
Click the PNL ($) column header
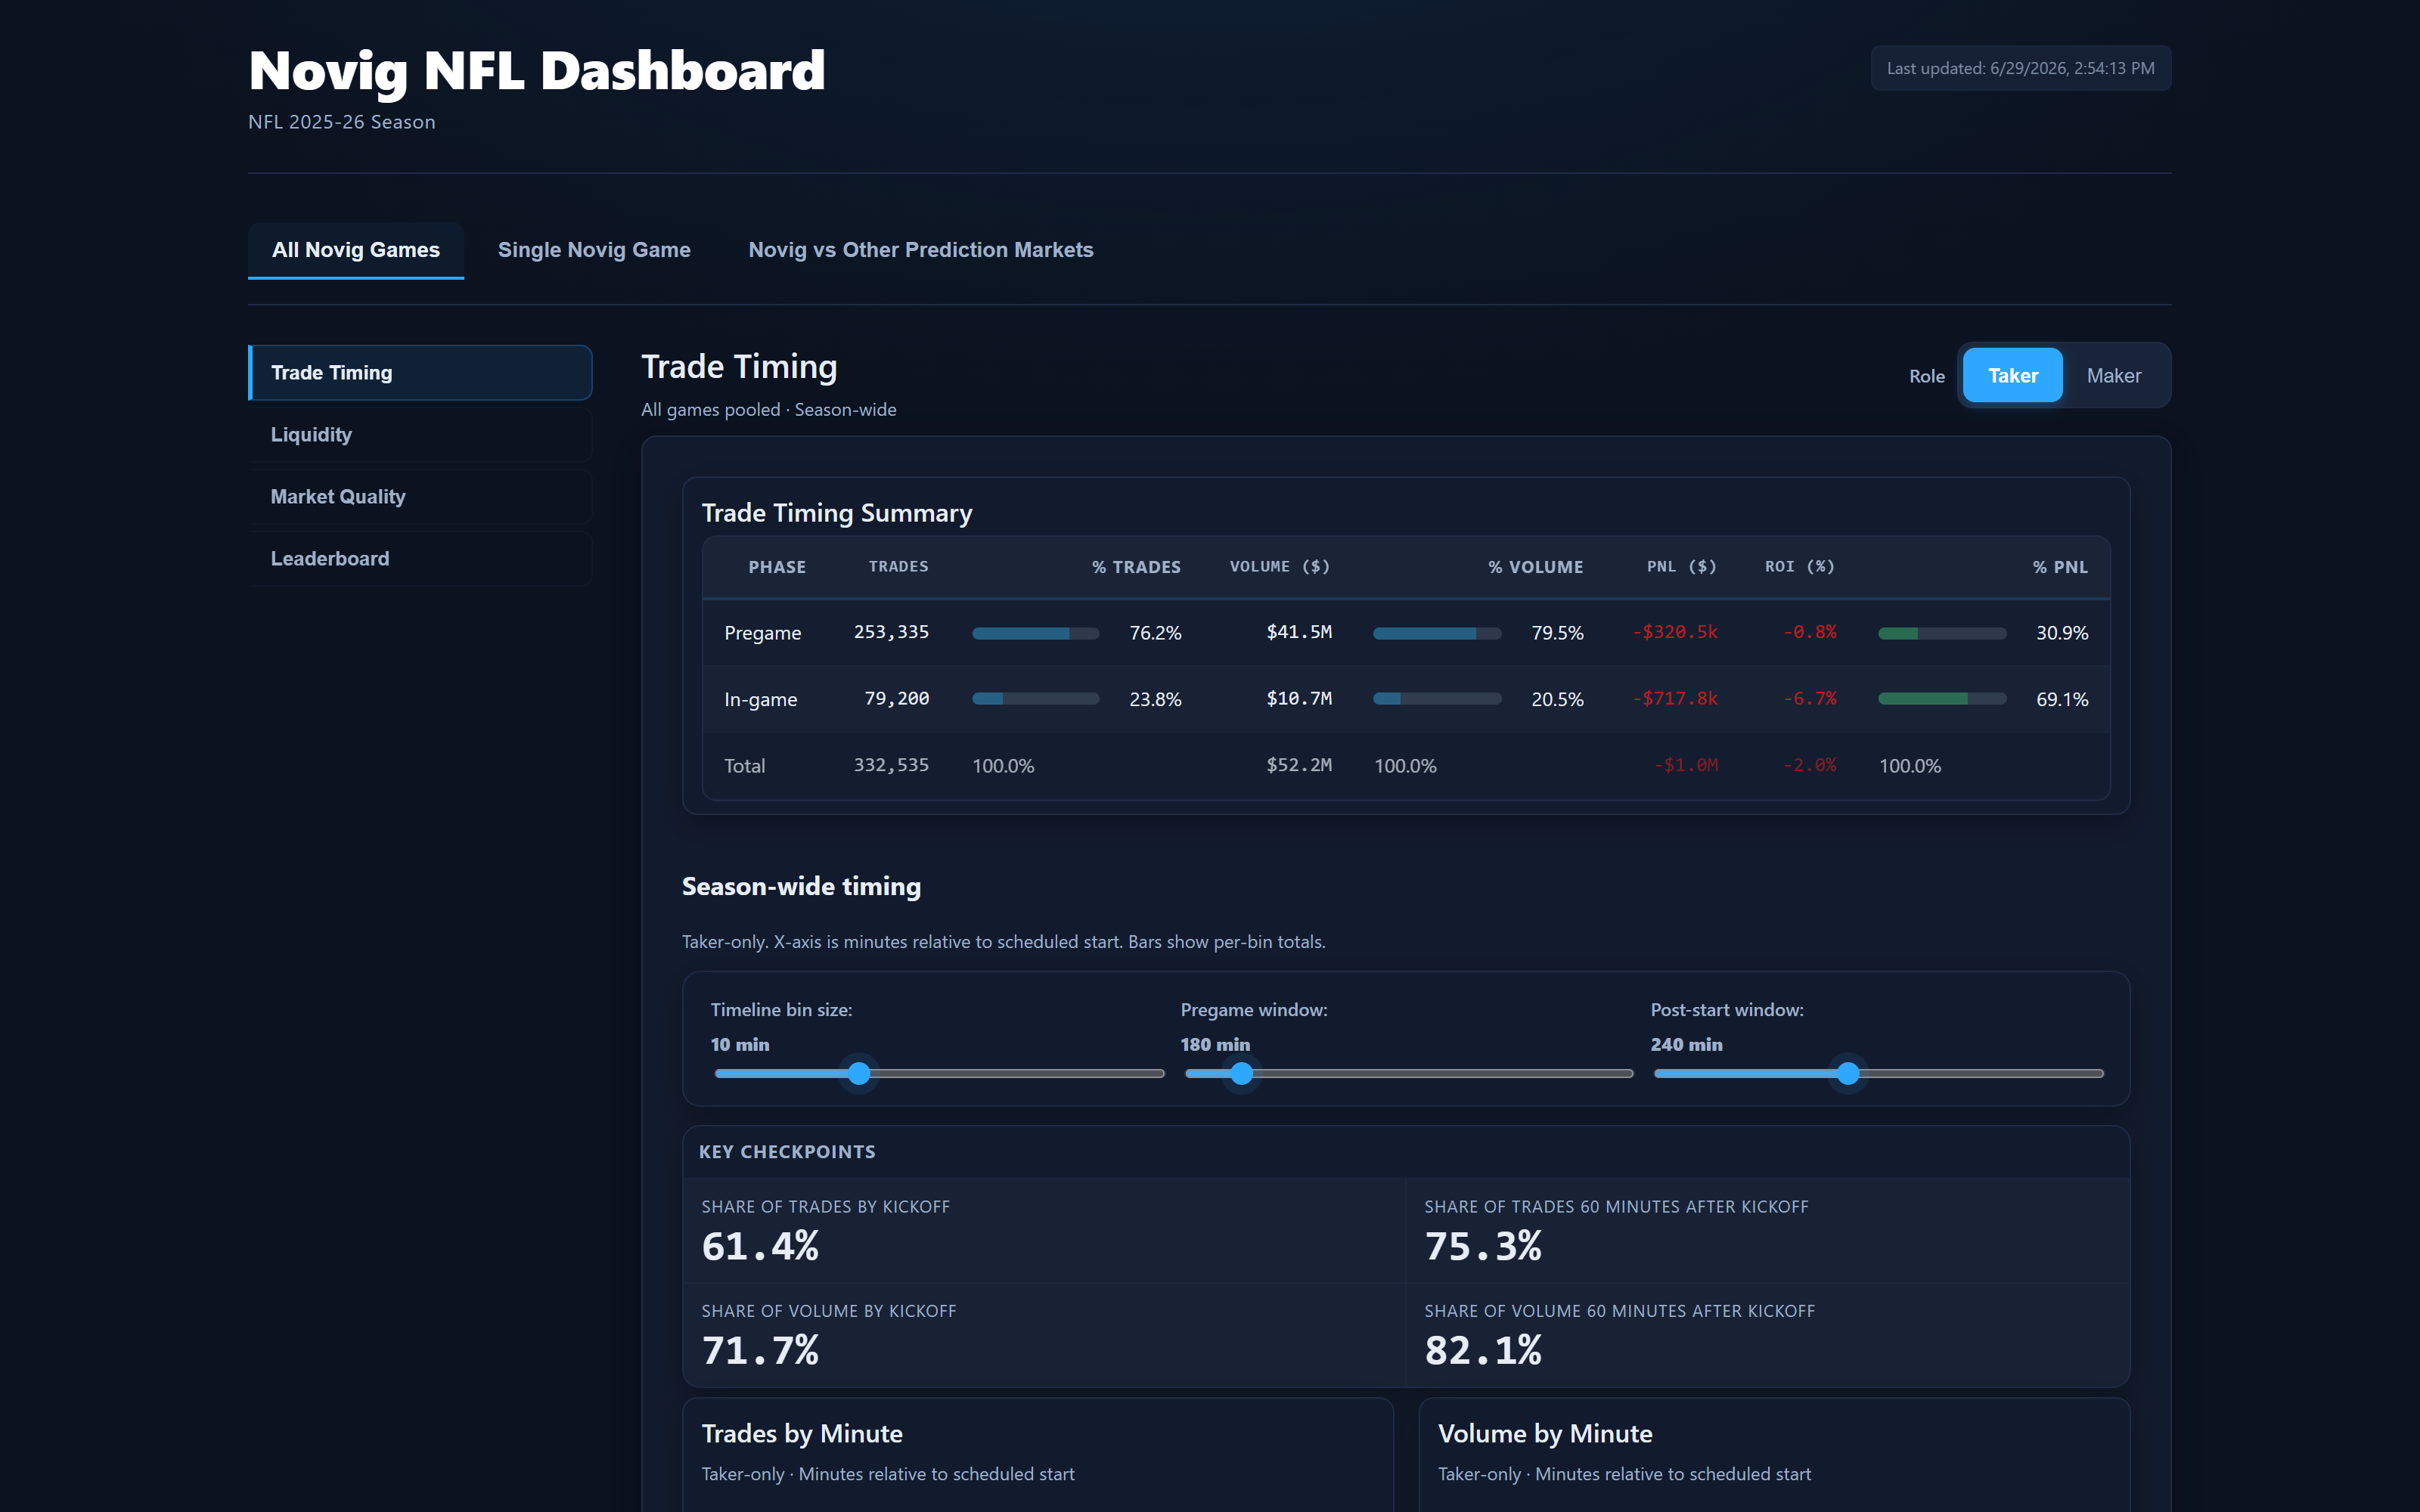coord(1682,567)
